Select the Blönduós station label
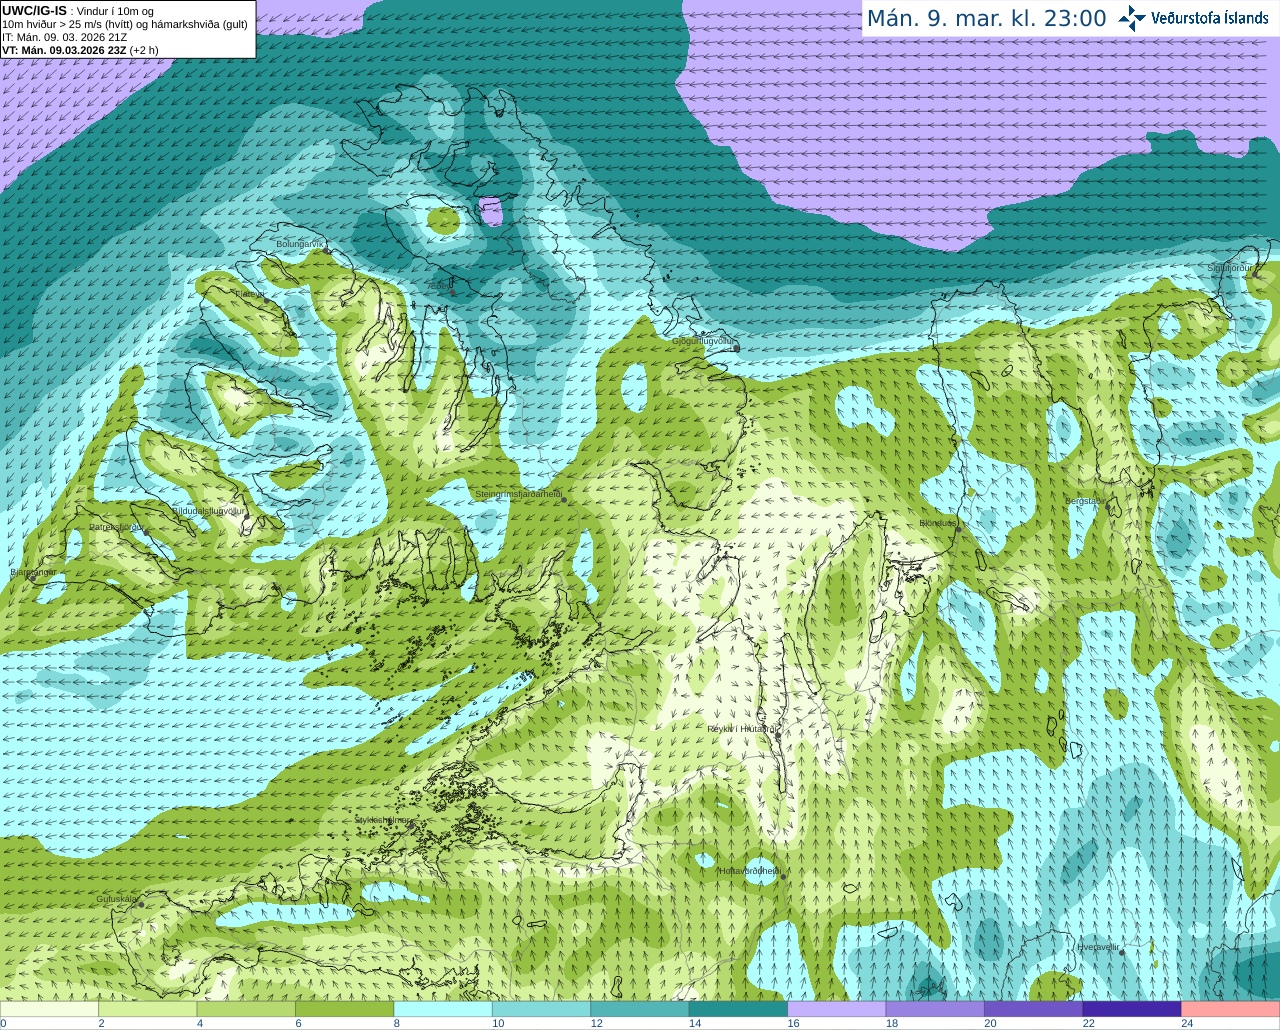The height and width of the screenshot is (1030, 1280). point(938,523)
